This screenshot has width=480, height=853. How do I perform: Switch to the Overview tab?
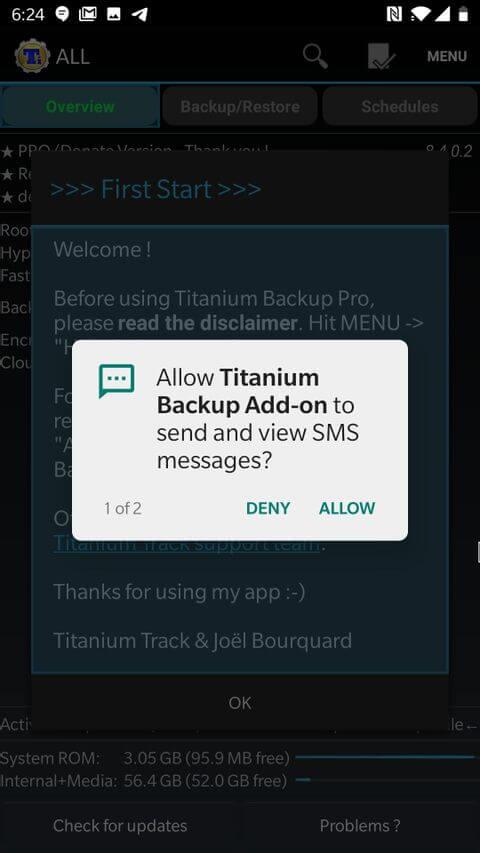pos(80,106)
